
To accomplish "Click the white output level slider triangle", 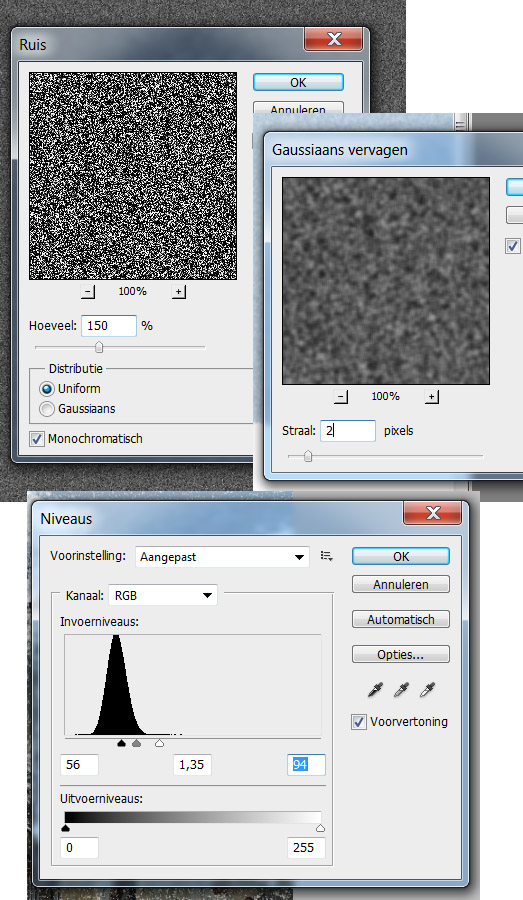I will 320,828.
